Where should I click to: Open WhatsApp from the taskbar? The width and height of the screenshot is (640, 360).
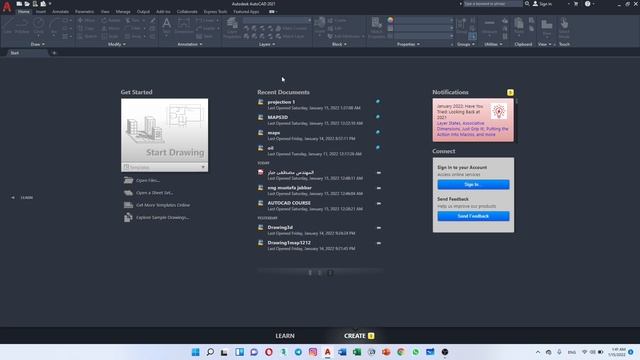point(416,352)
